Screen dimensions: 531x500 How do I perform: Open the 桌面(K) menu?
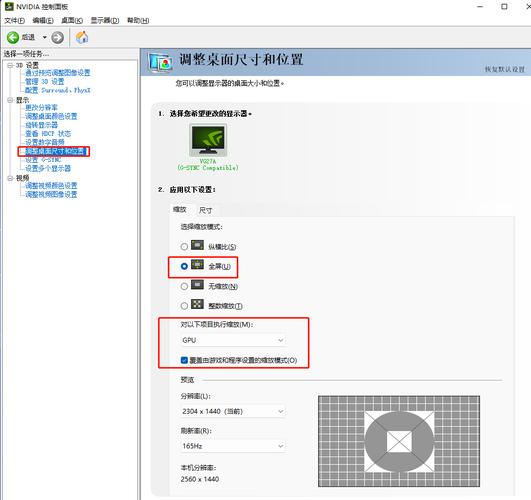coord(72,21)
